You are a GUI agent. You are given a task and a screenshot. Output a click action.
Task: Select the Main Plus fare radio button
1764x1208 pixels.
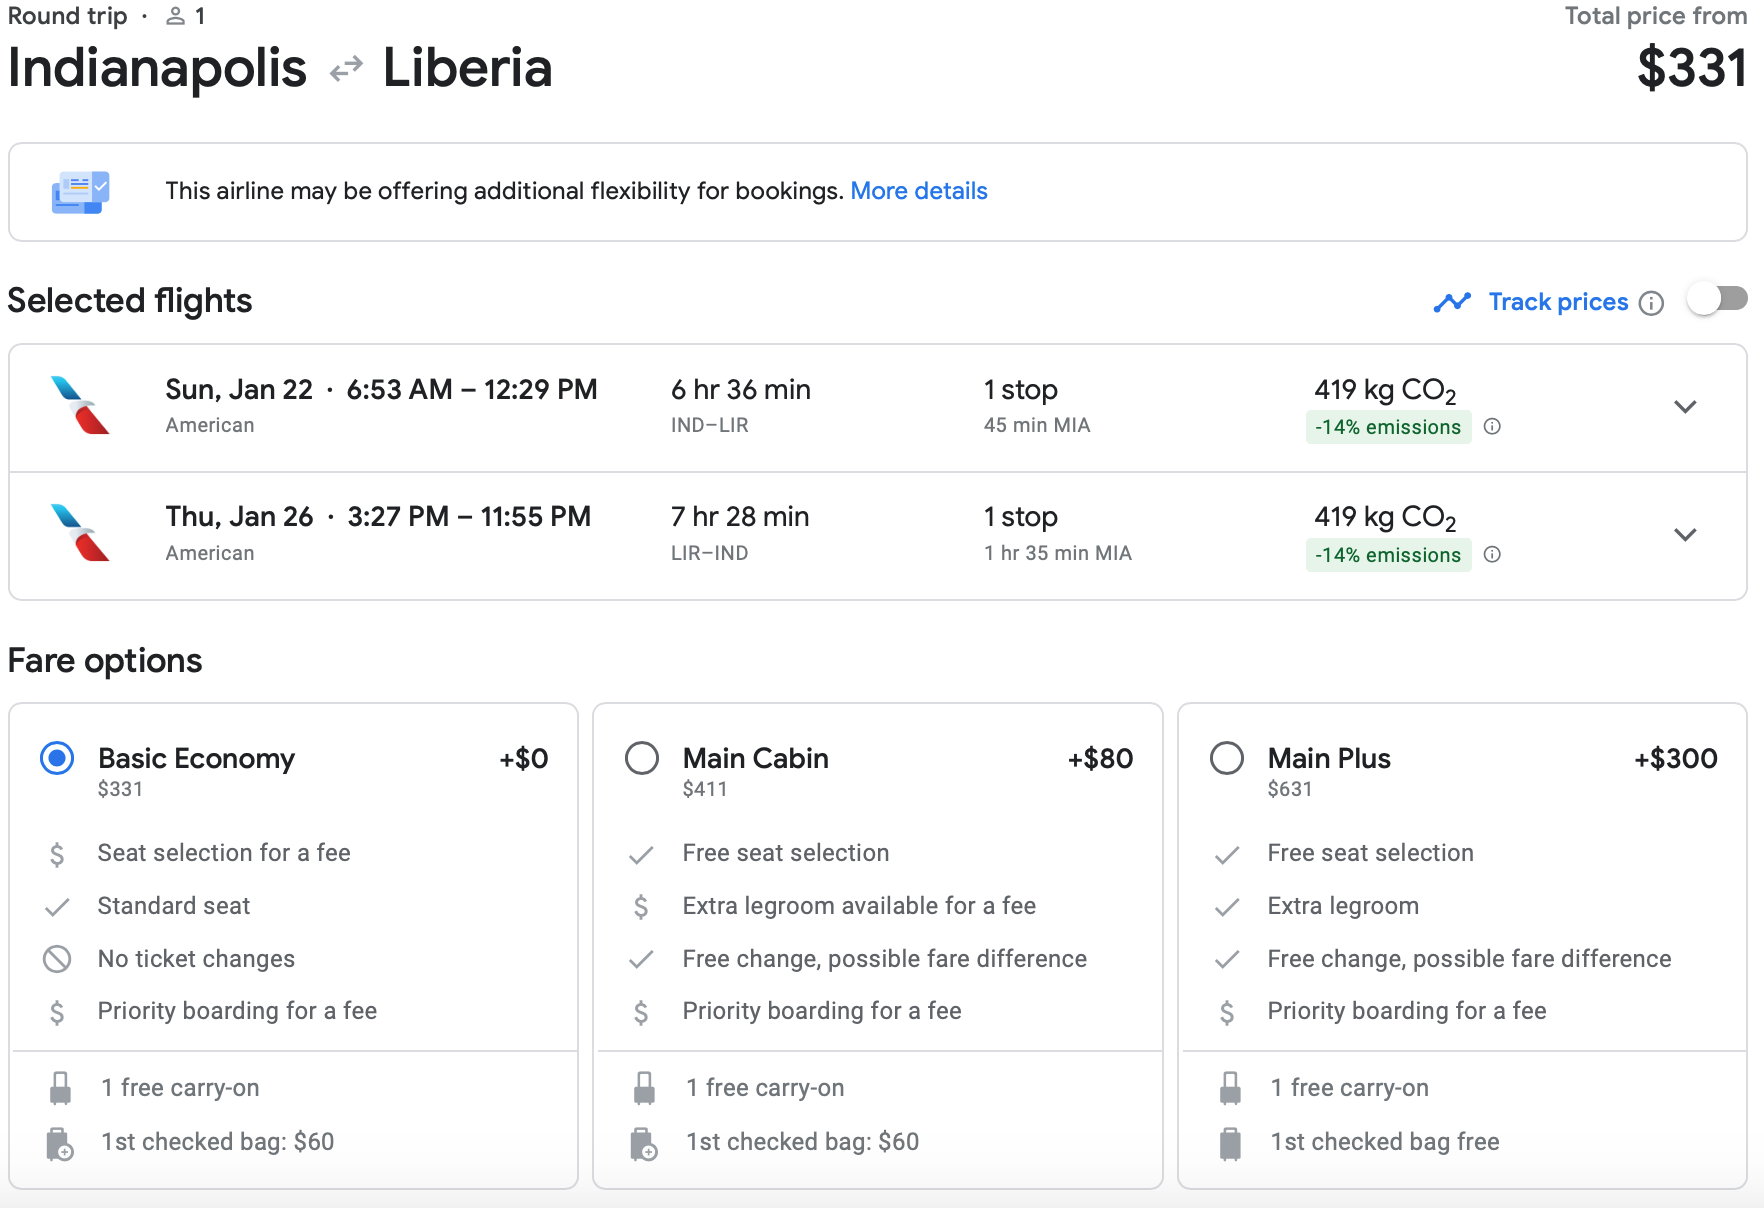[x=1226, y=758]
